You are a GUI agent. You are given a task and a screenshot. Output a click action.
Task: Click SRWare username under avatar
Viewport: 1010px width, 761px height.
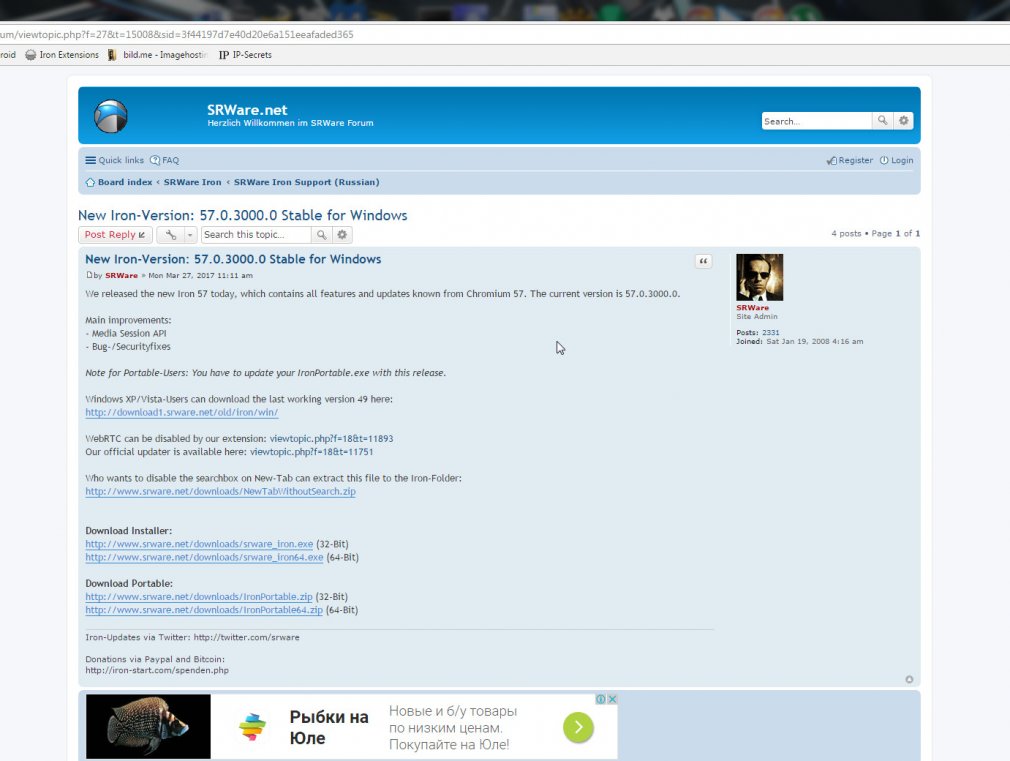tap(752, 308)
